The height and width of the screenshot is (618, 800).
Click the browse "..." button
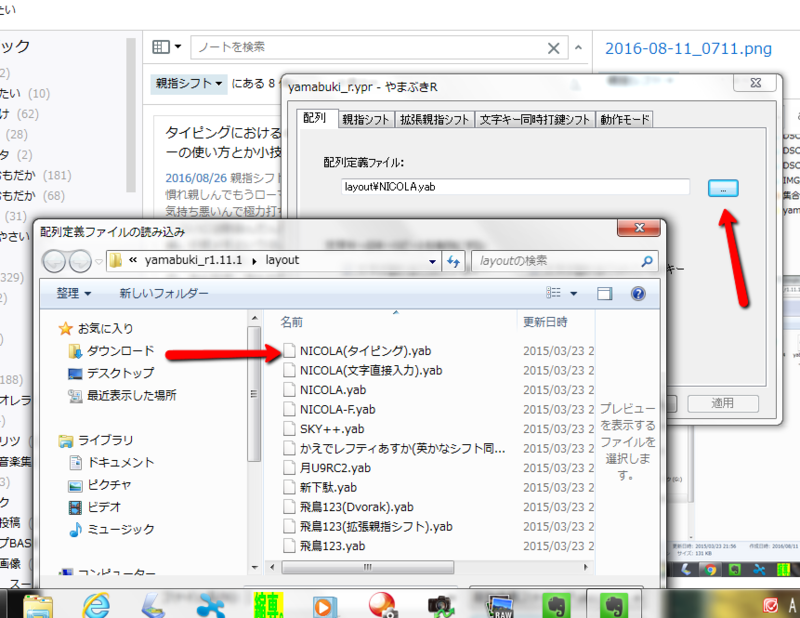point(723,188)
